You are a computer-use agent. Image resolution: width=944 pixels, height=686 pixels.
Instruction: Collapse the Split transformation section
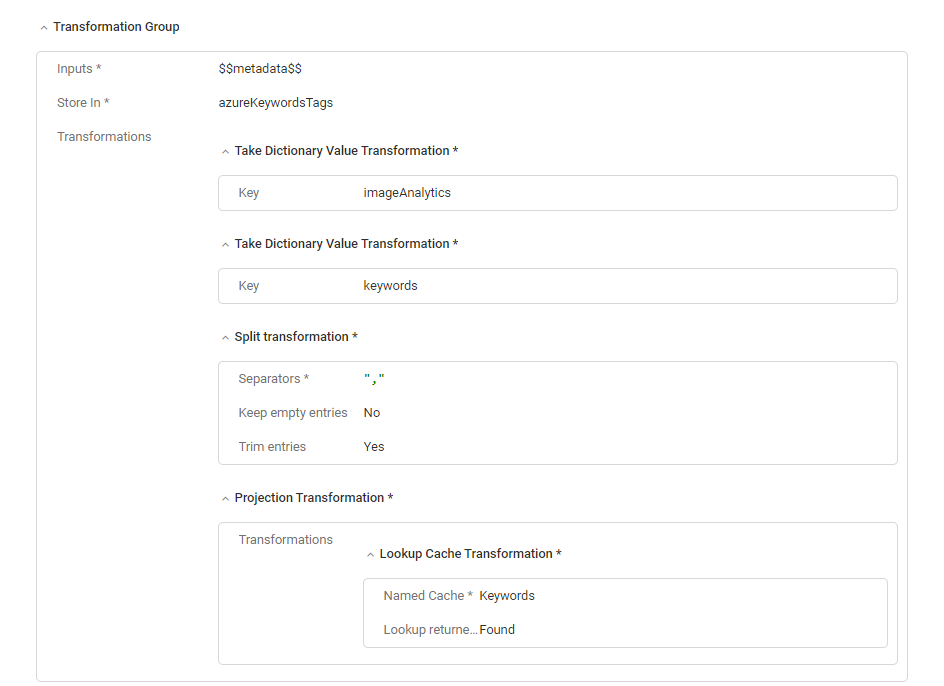(x=225, y=338)
